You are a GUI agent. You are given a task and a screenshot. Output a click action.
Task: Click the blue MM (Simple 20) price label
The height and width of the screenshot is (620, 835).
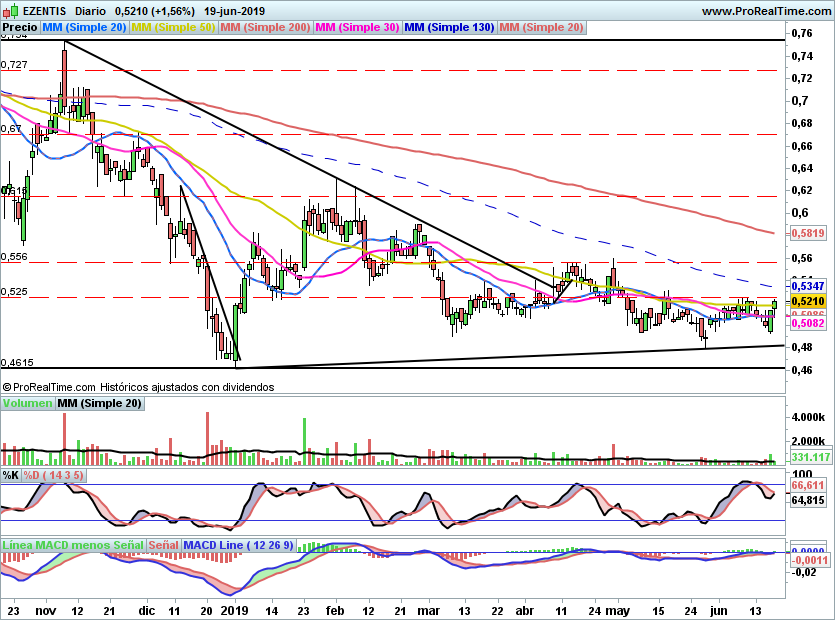point(85,28)
